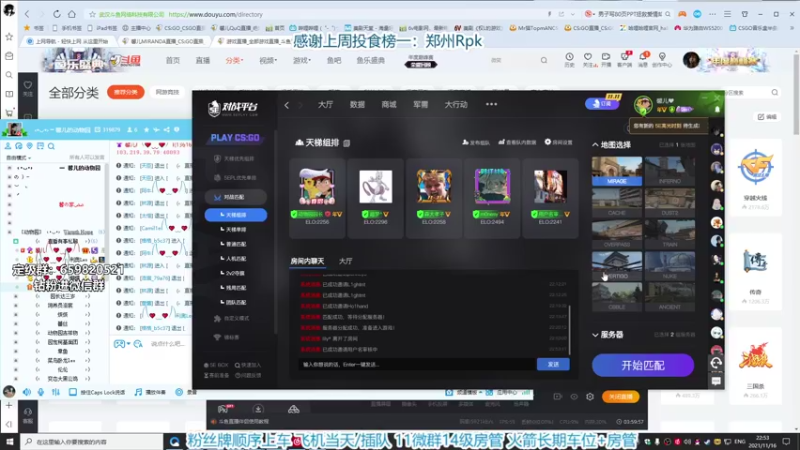The height and width of the screenshot is (450, 800).
Task: Click the streaming tool settings gear icon
Action: click(x=590, y=397)
